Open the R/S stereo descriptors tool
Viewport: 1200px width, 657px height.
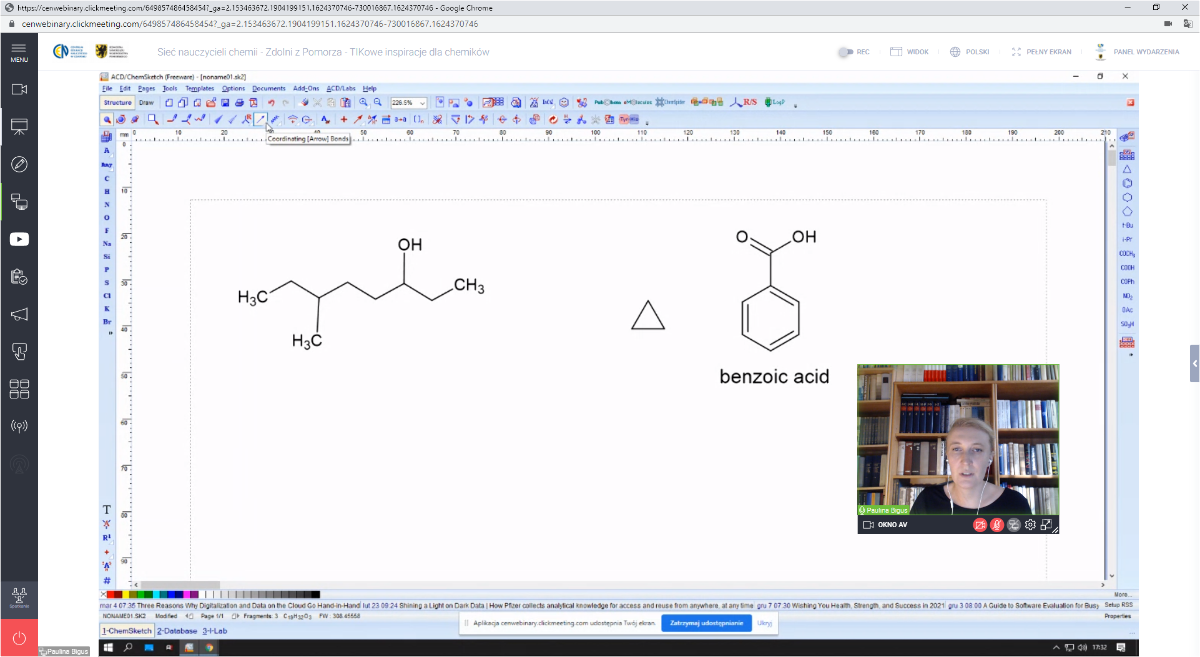[x=746, y=102]
